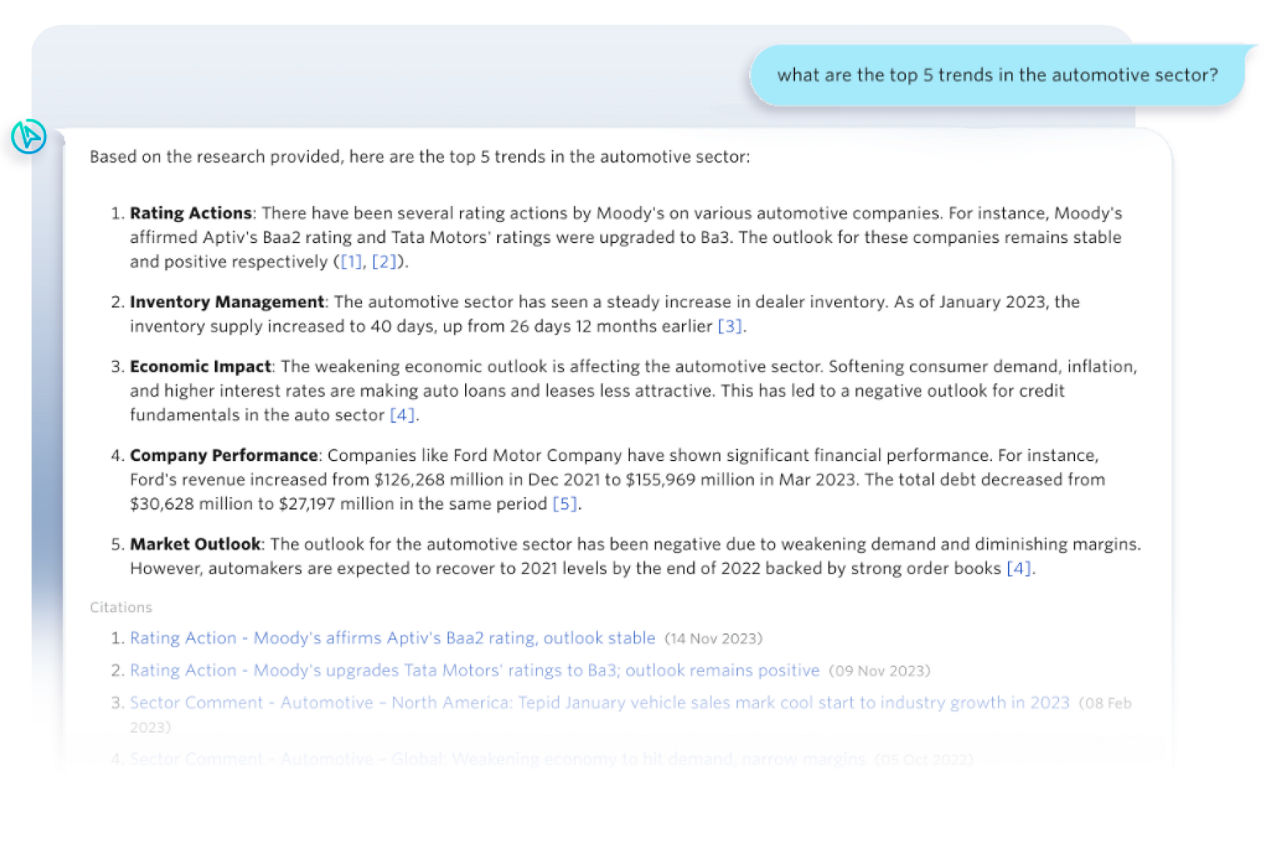Screen dimensions: 1280x846
Task: Click citation [4] in Economic Impact point
Action: tap(401, 415)
